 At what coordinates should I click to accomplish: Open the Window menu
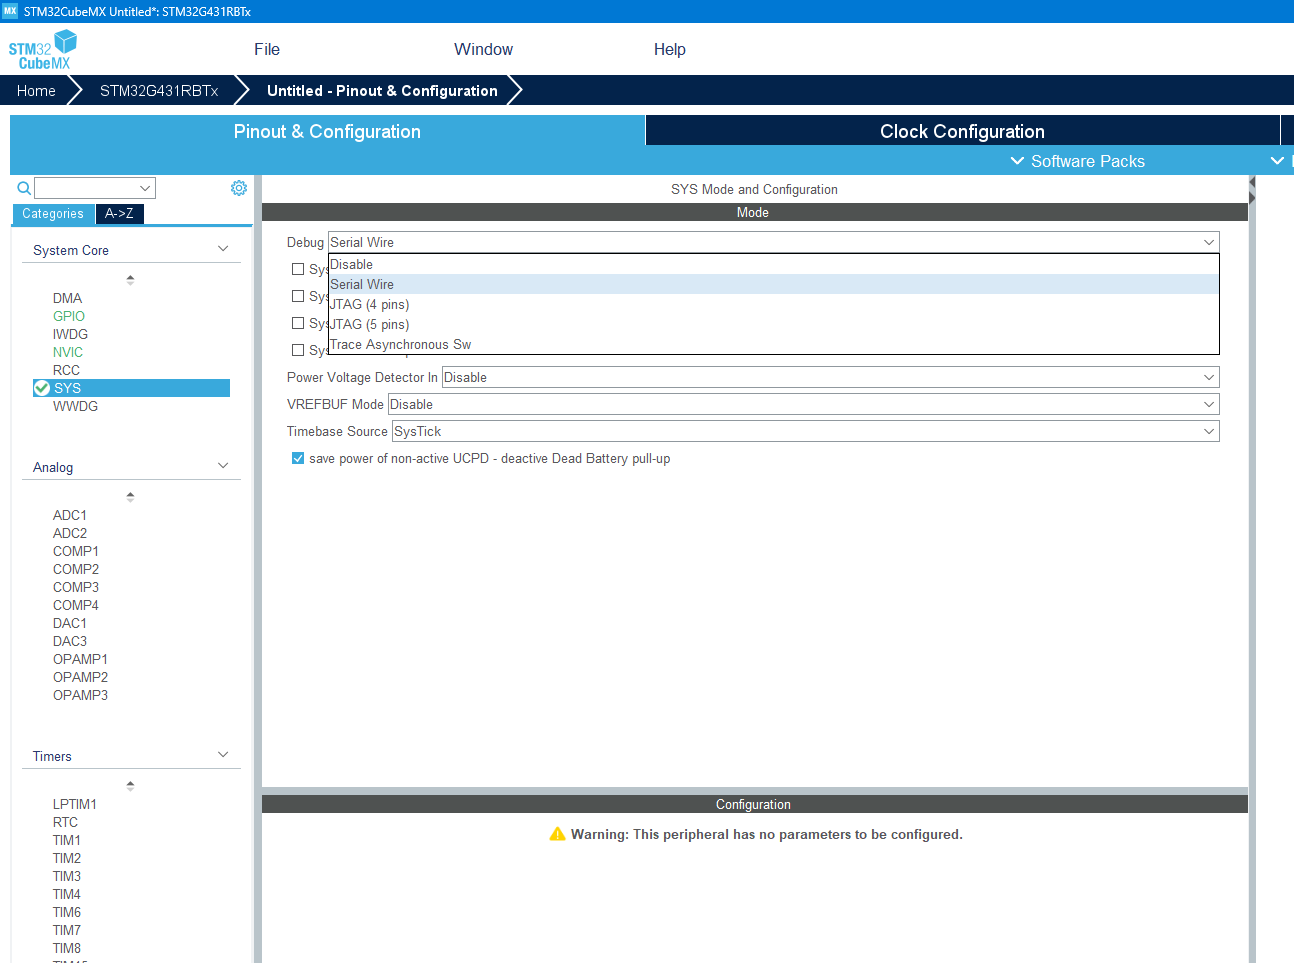click(483, 49)
